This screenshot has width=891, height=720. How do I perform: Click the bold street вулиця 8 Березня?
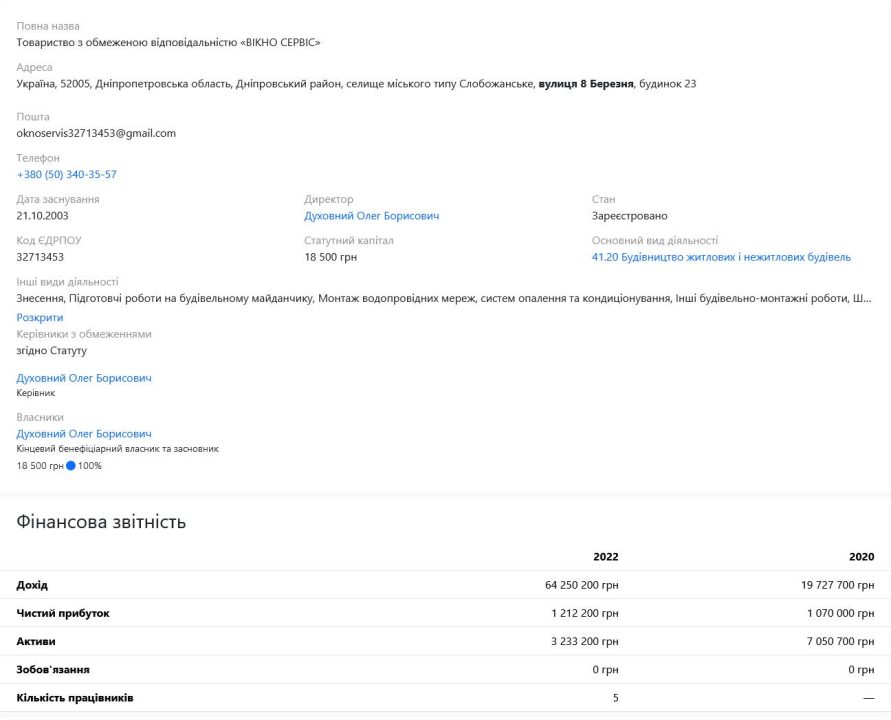tap(586, 84)
